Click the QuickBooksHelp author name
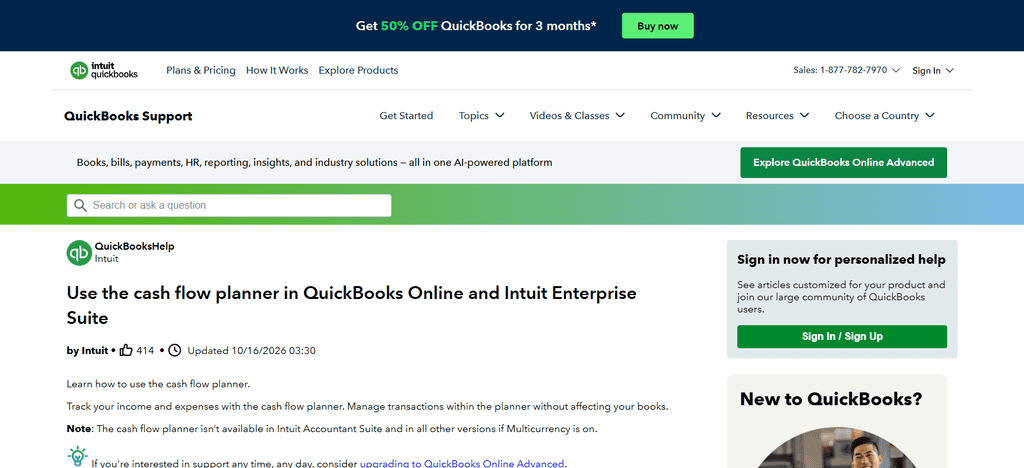1024x468 pixels. pyautogui.click(x=135, y=246)
